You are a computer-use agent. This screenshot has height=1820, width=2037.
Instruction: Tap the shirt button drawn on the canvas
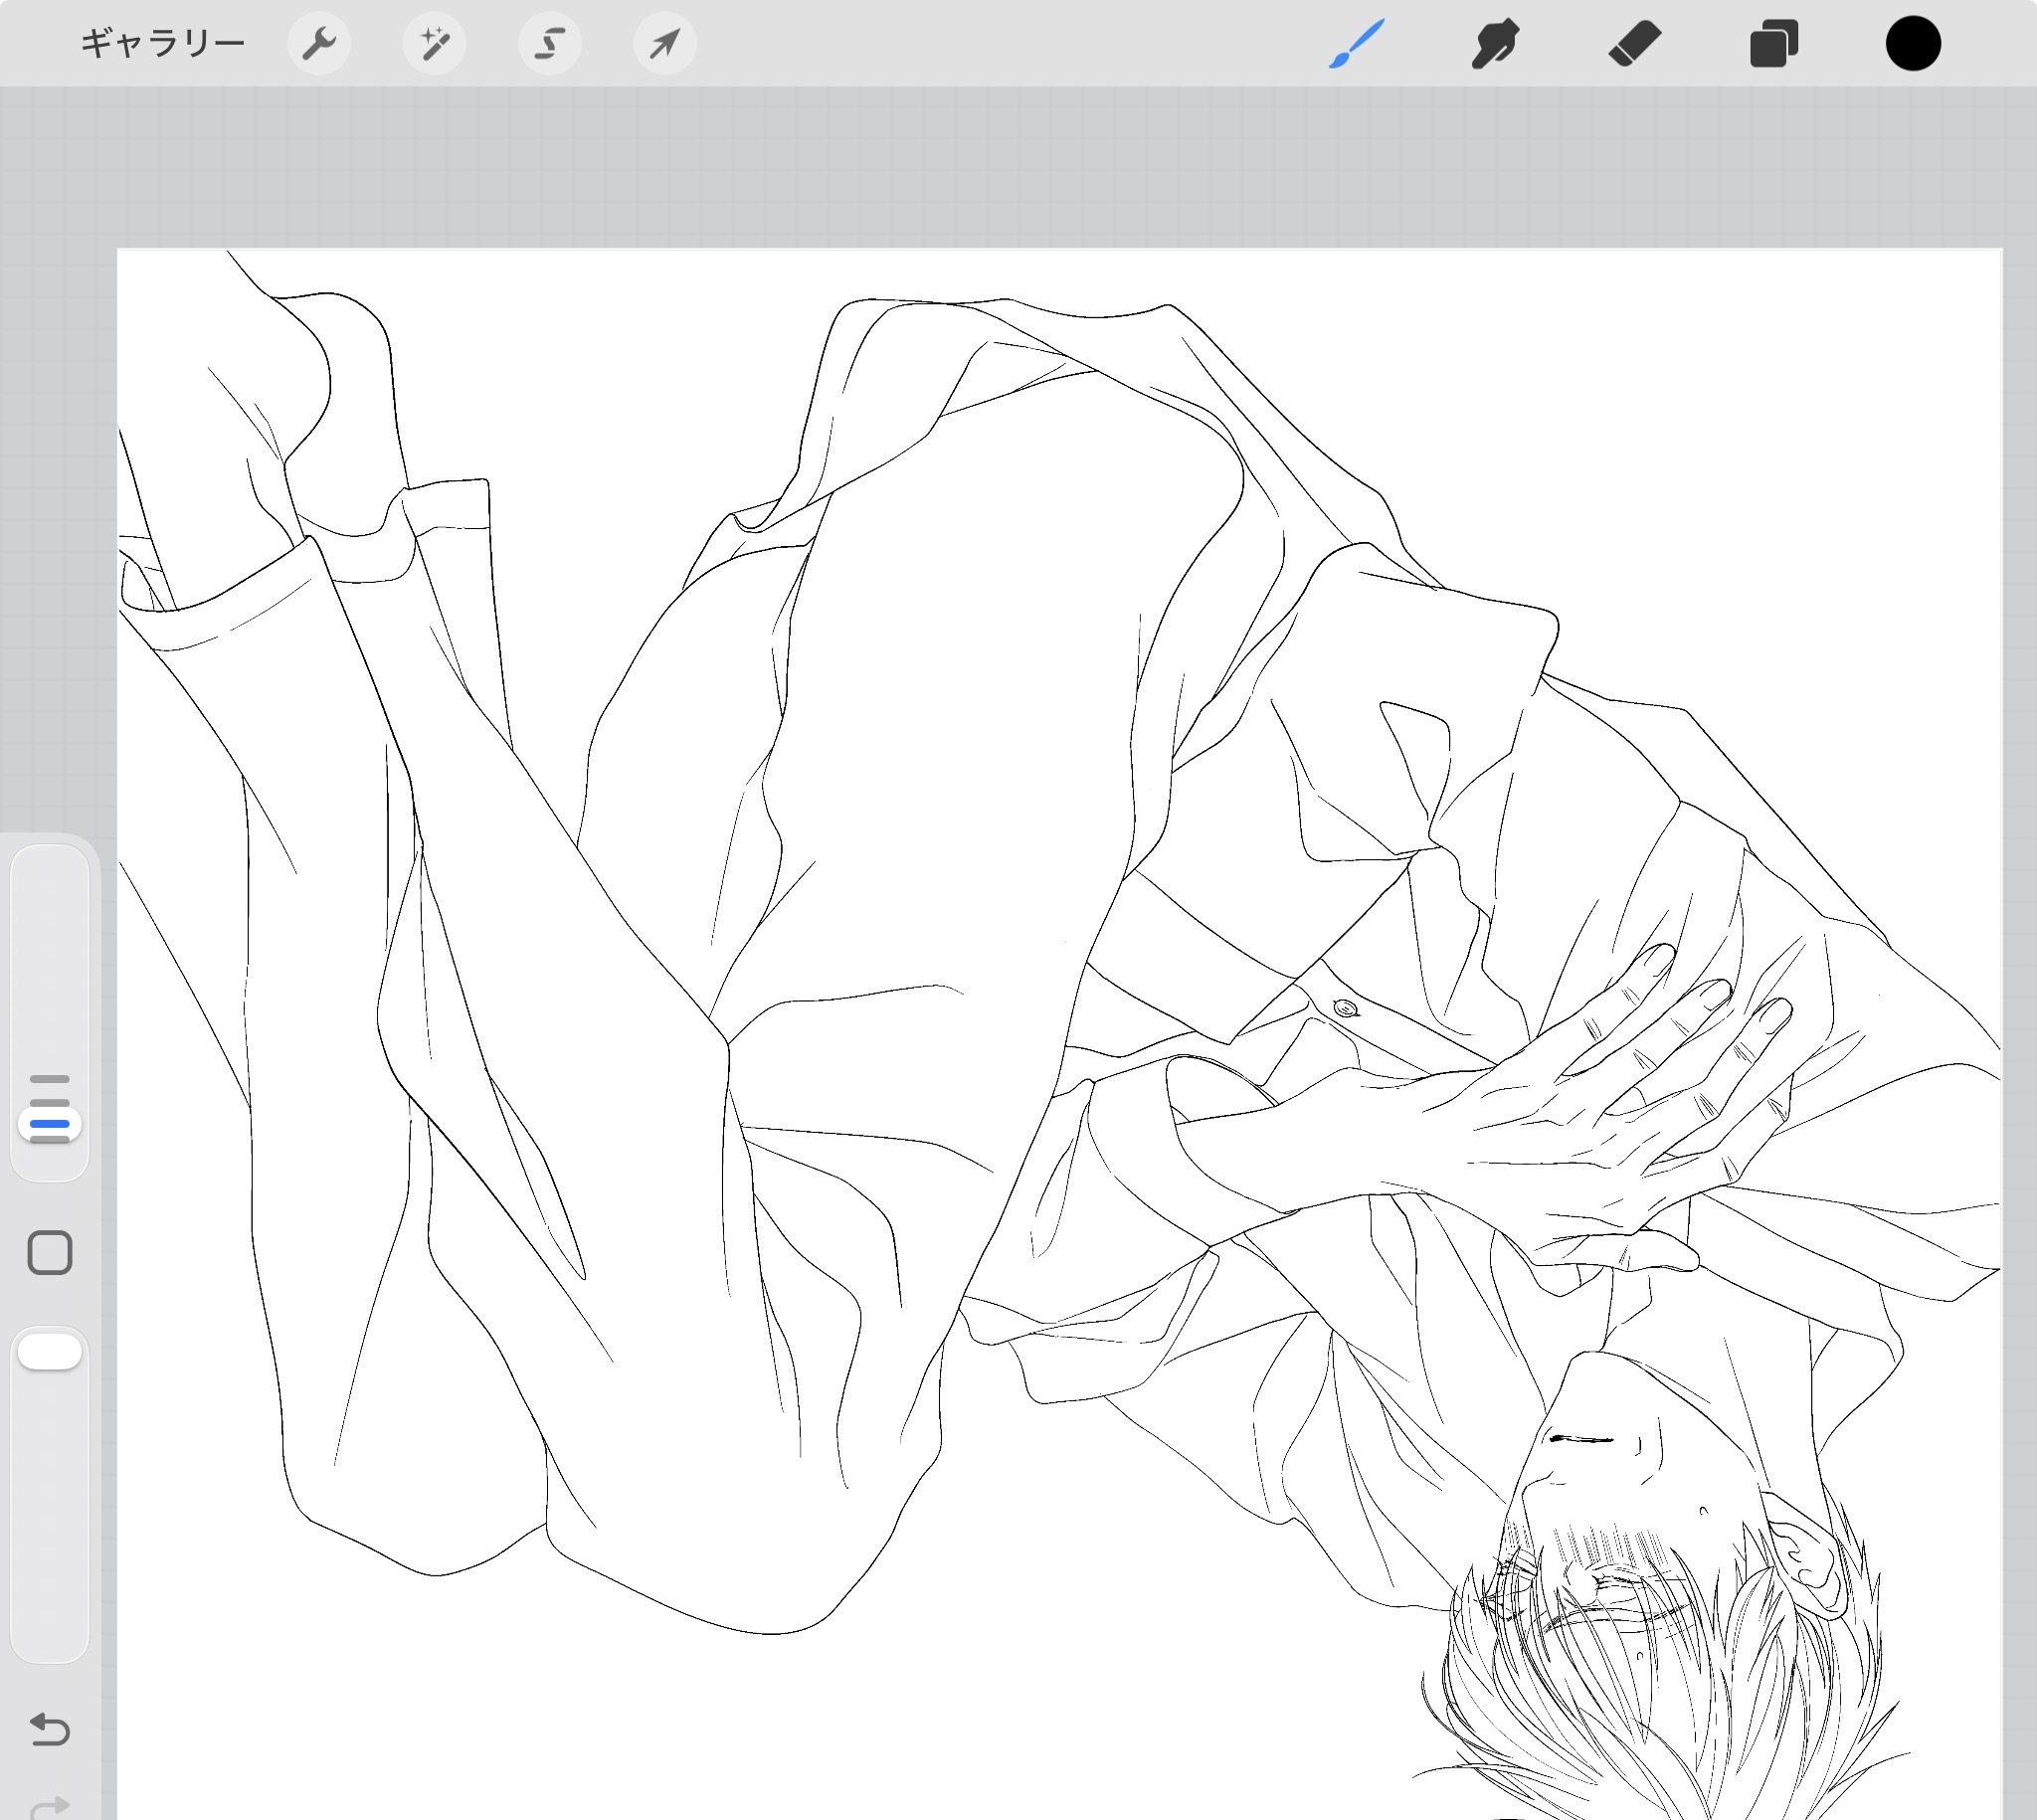[x=1346, y=1008]
